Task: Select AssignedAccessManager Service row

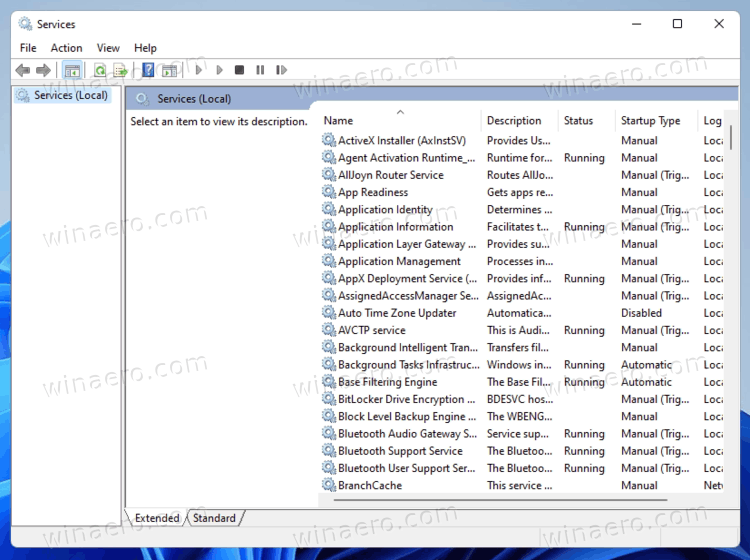Action: pos(521,296)
